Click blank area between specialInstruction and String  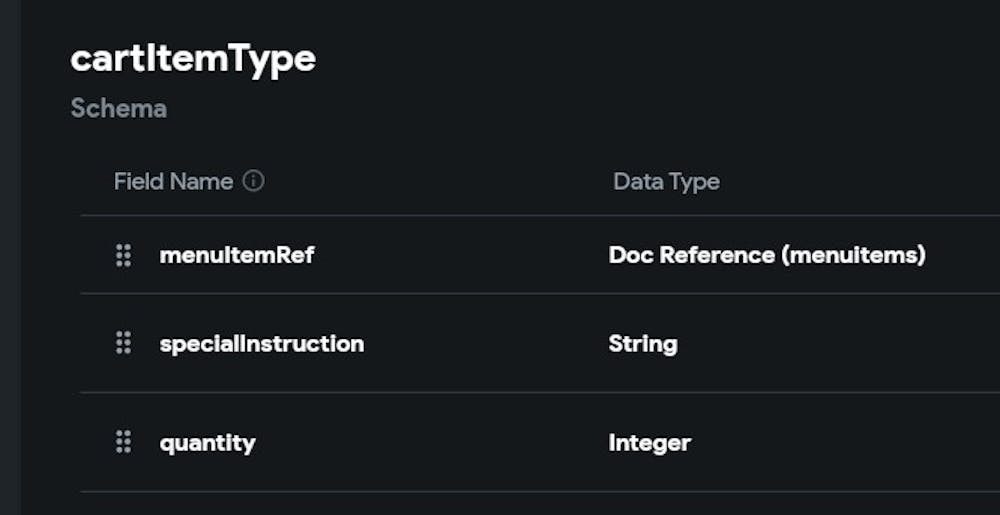coord(485,344)
